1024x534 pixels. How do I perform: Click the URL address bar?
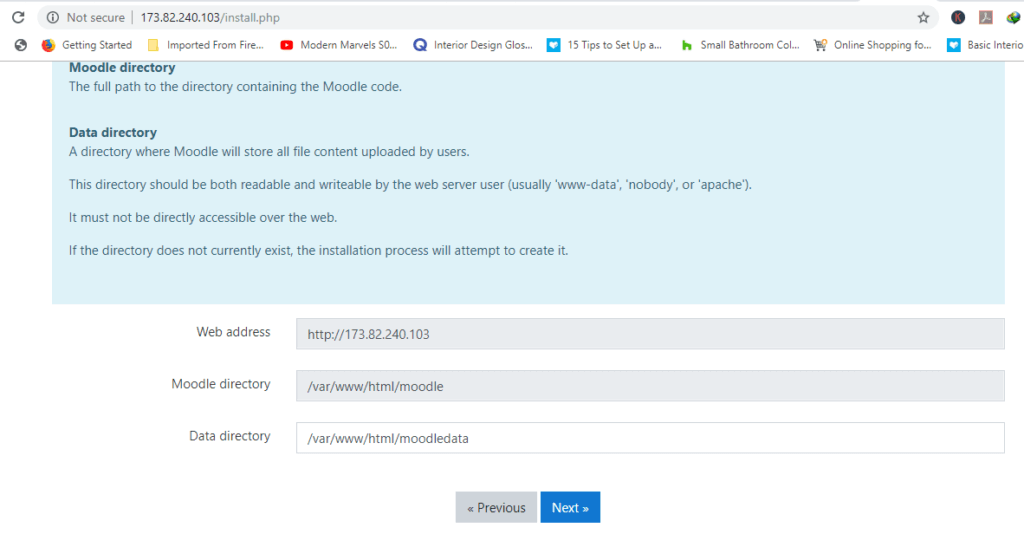click(x=500, y=17)
